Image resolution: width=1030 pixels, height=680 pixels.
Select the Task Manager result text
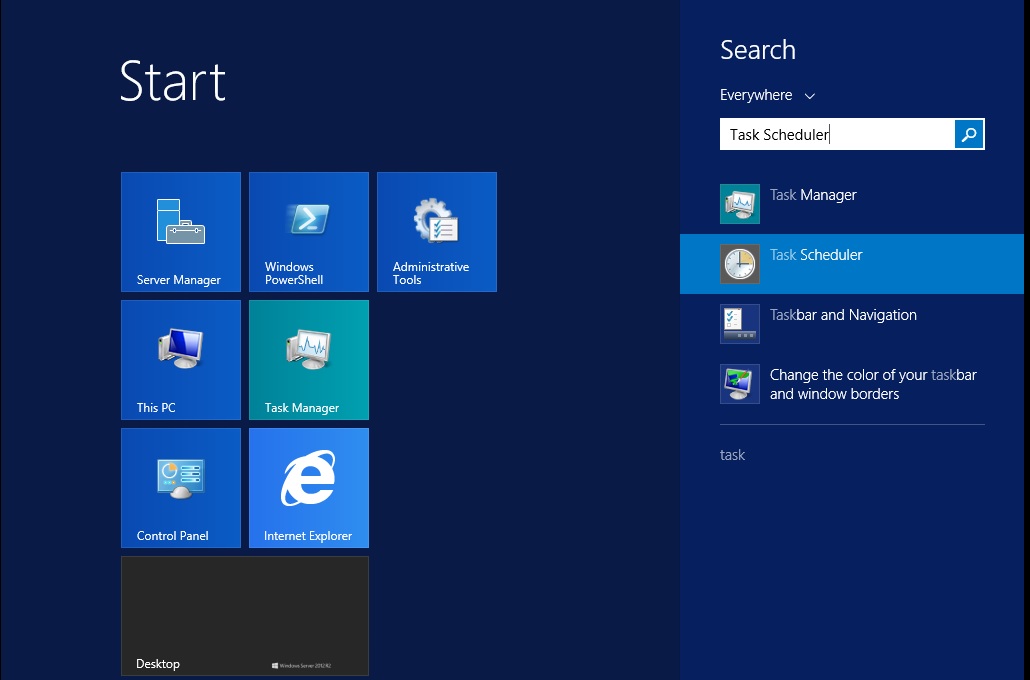coord(813,195)
